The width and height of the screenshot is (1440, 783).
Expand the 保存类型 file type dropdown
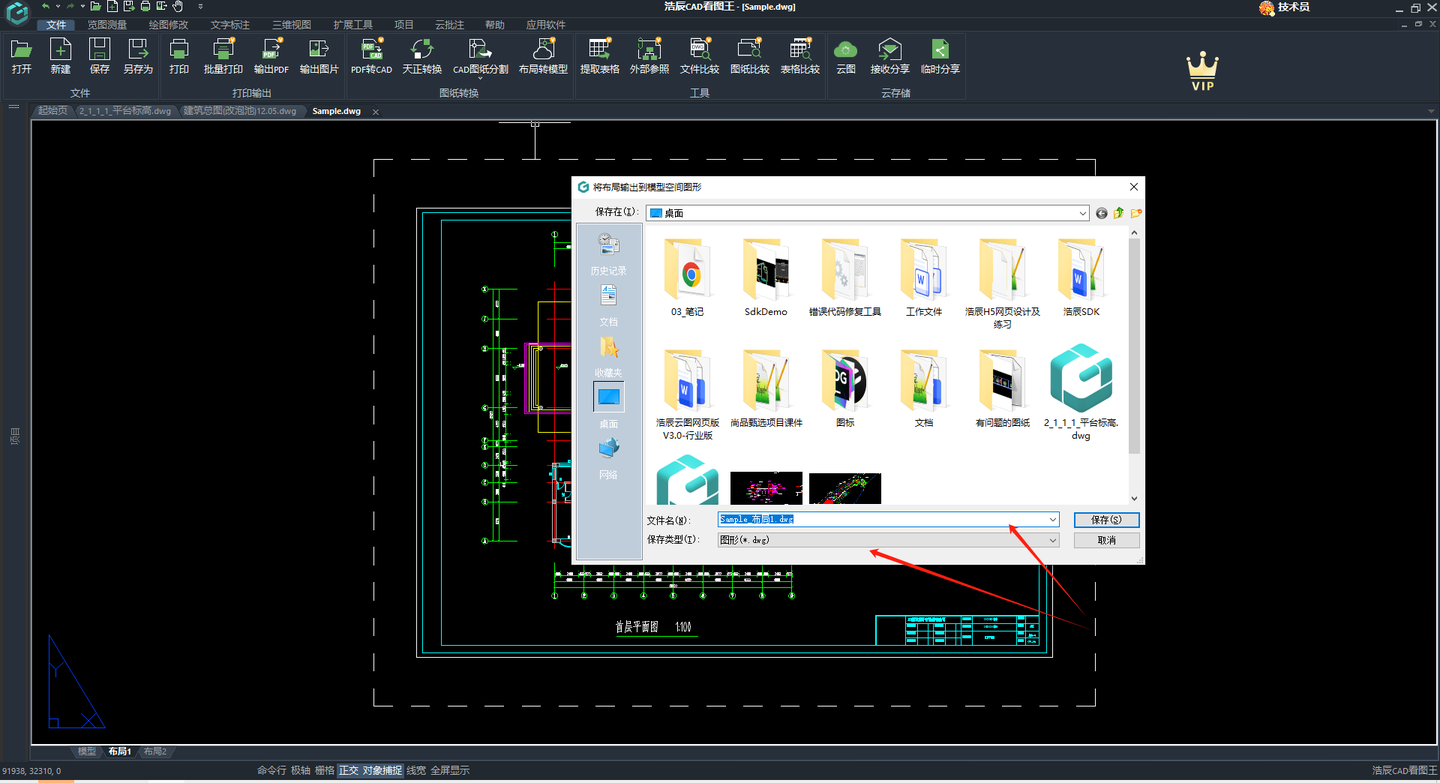pos(1053,540)
